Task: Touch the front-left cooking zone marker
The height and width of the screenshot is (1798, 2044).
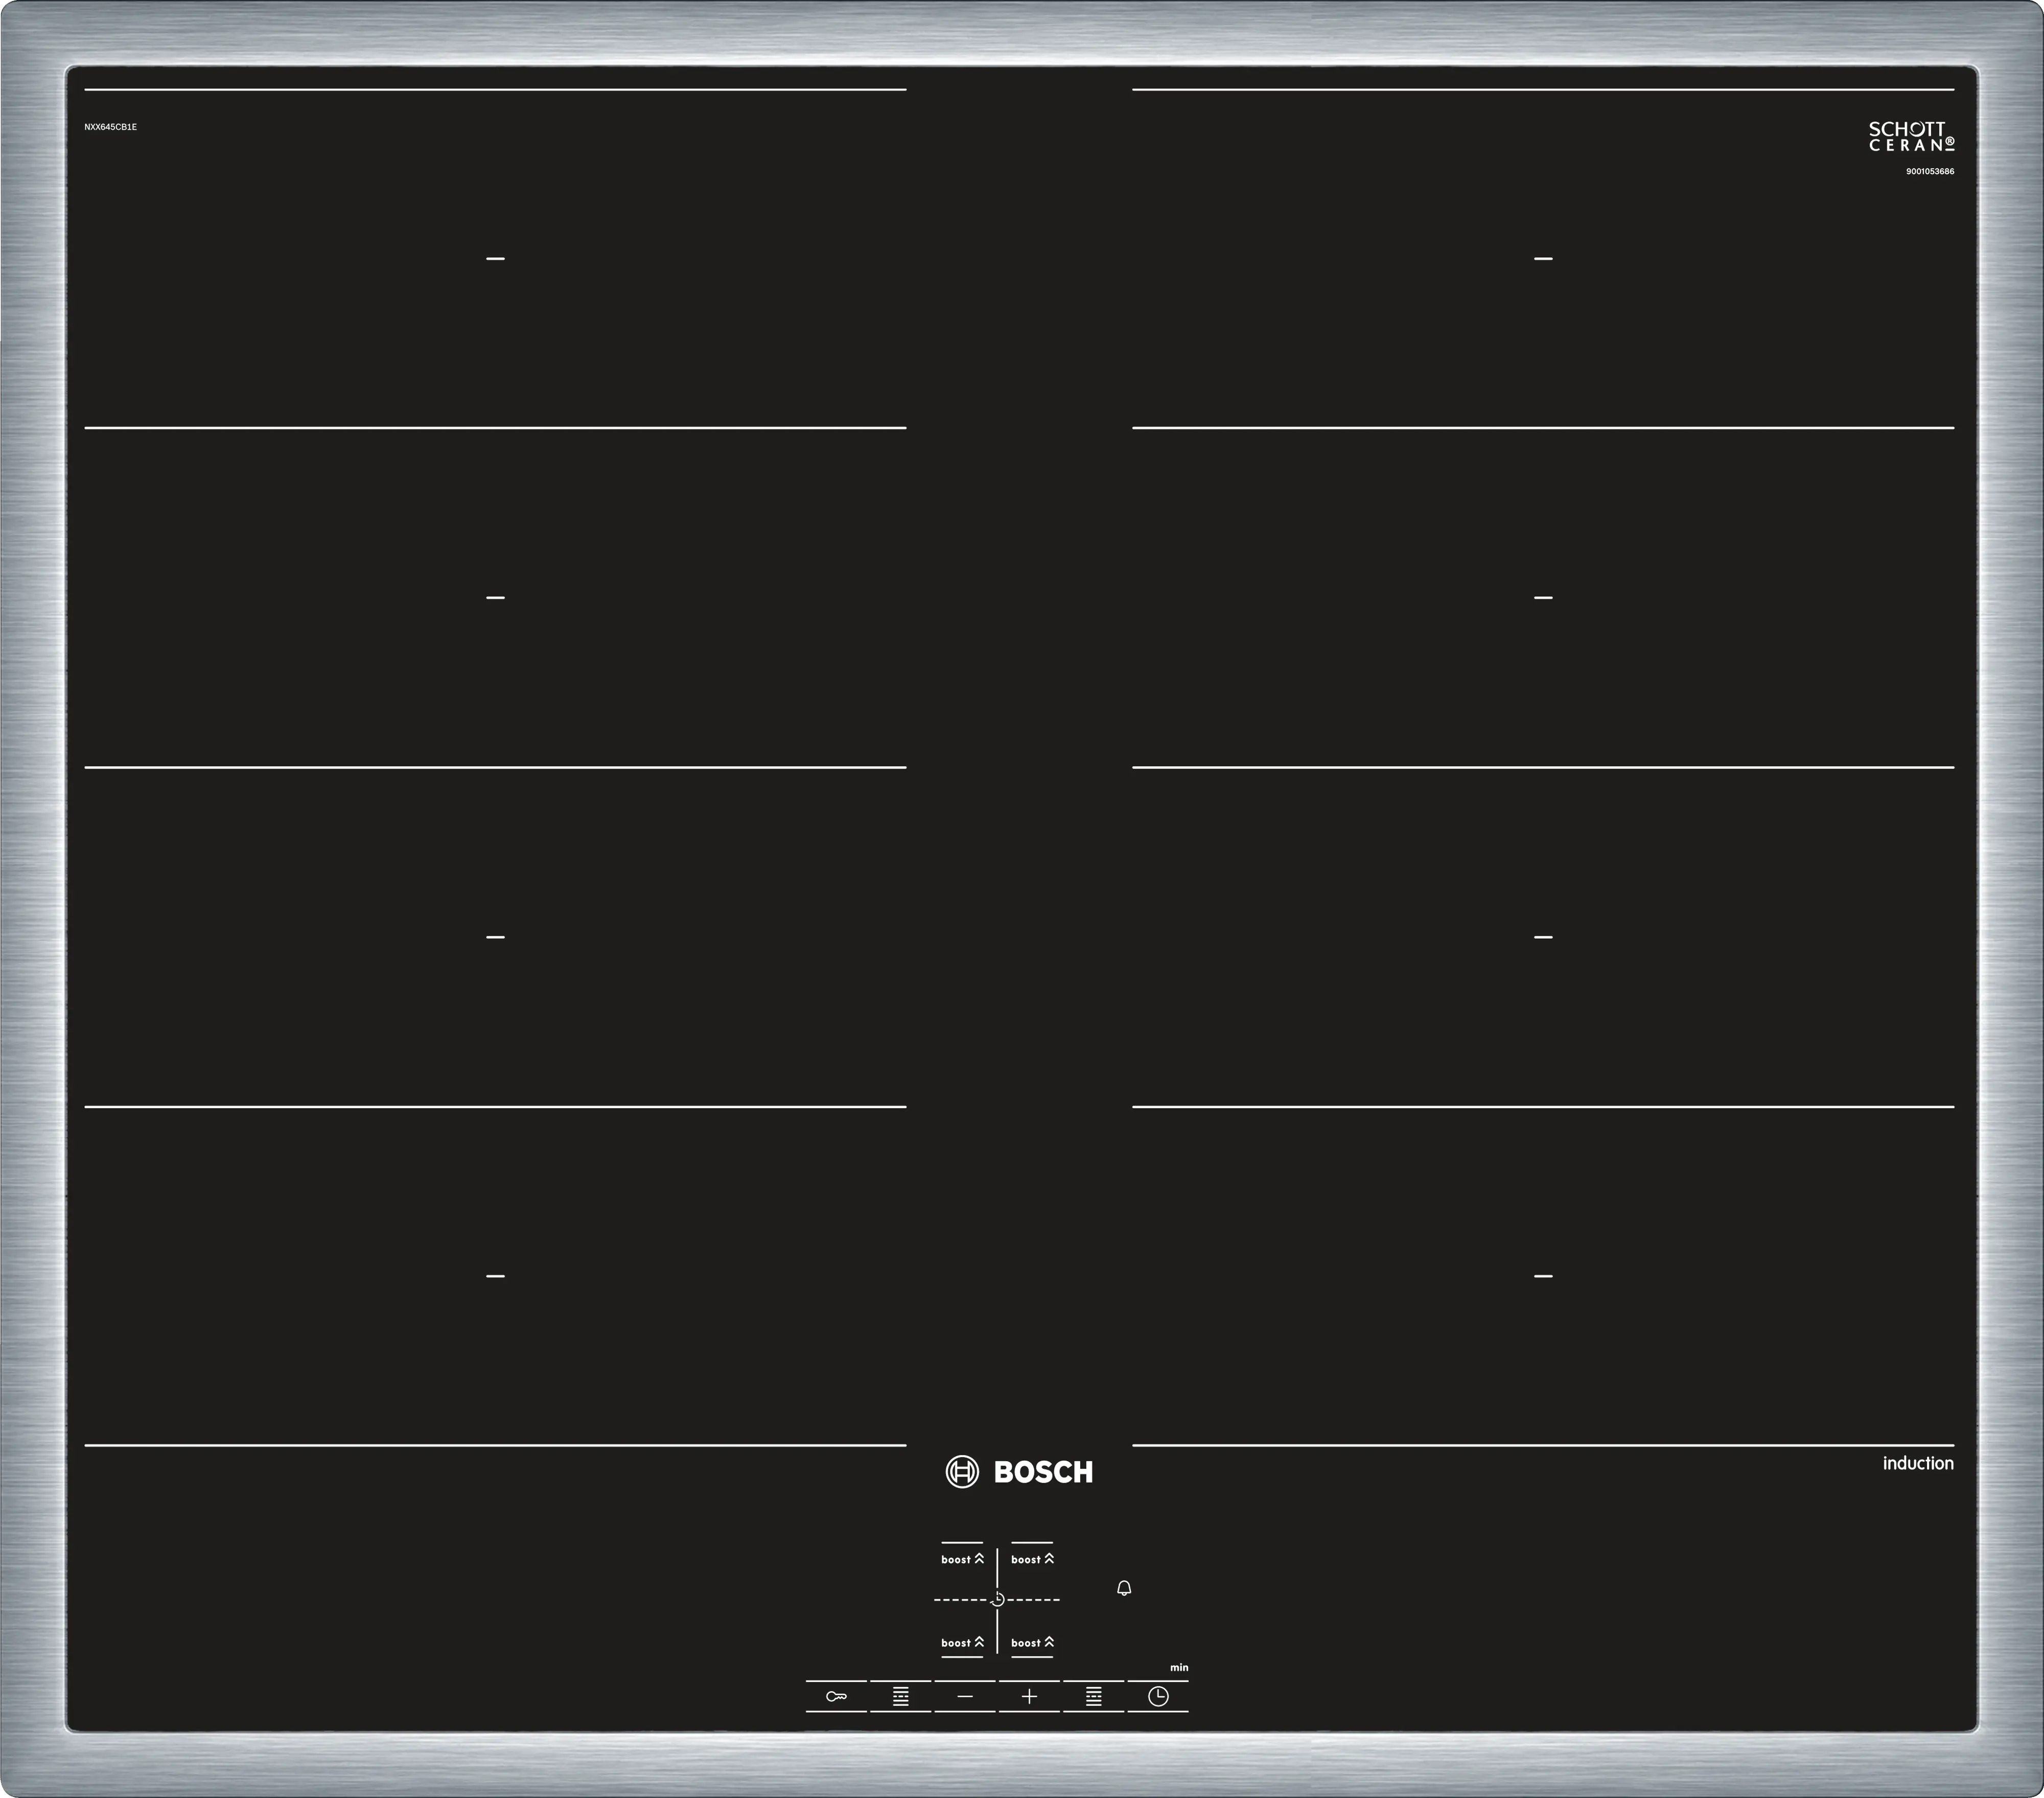Action: pos(495,1276)
